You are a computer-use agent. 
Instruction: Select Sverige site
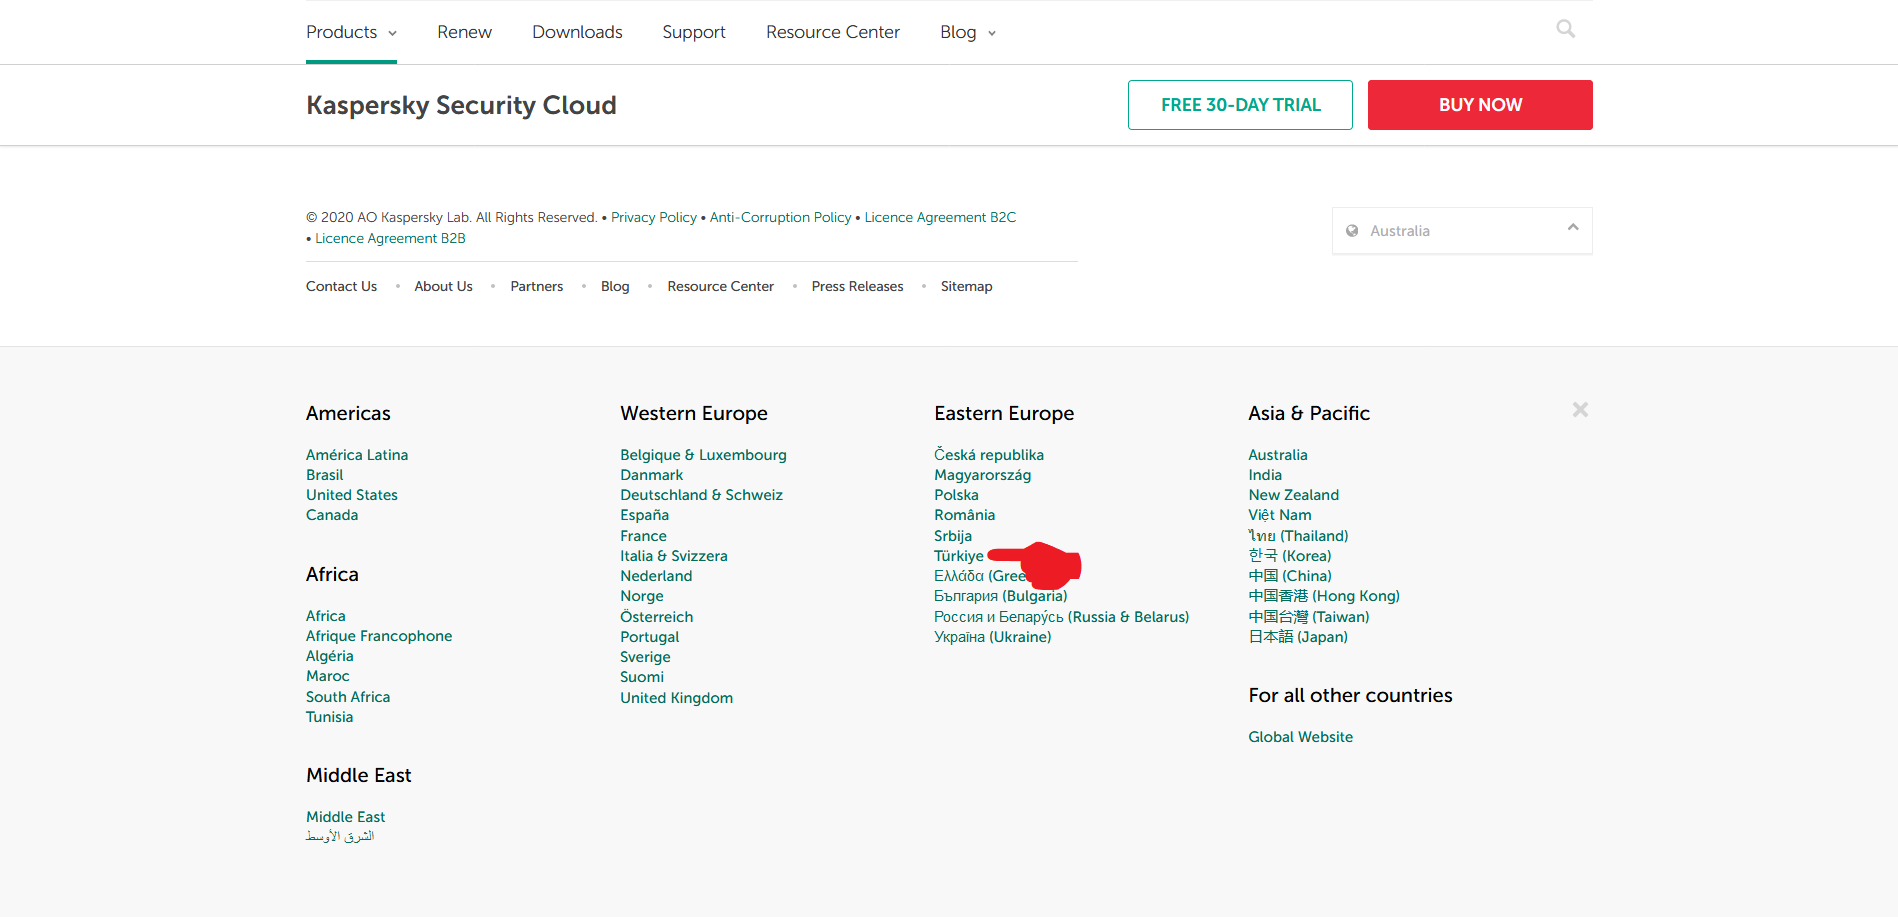click(645, 657)
